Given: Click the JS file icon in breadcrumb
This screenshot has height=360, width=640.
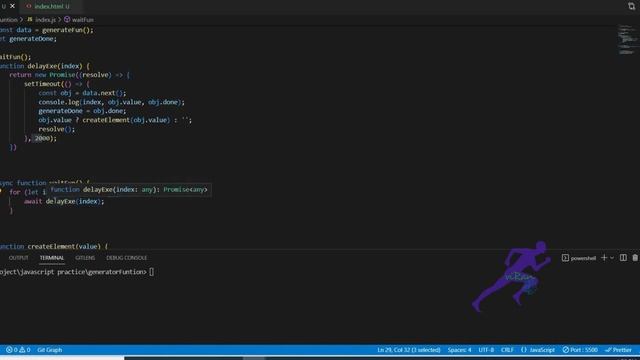Looking at the screenshot, I should pos(30,20).
